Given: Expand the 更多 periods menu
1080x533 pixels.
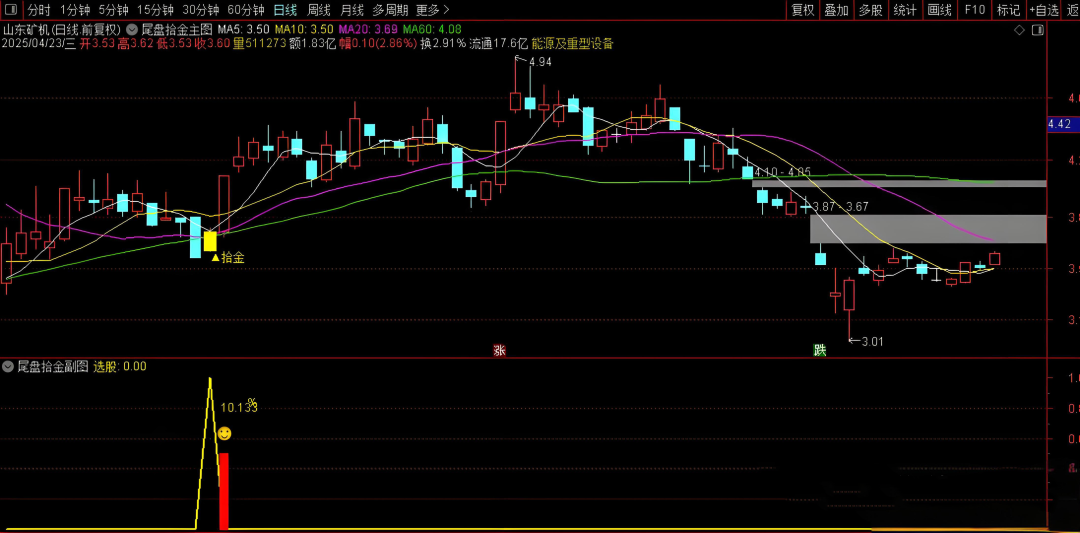Looking at the screenshot, I should pyautogui.click(x=433, y=10).
